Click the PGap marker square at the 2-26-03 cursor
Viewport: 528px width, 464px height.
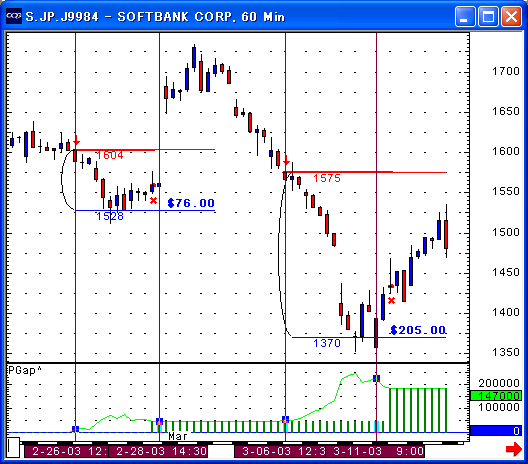75,429
